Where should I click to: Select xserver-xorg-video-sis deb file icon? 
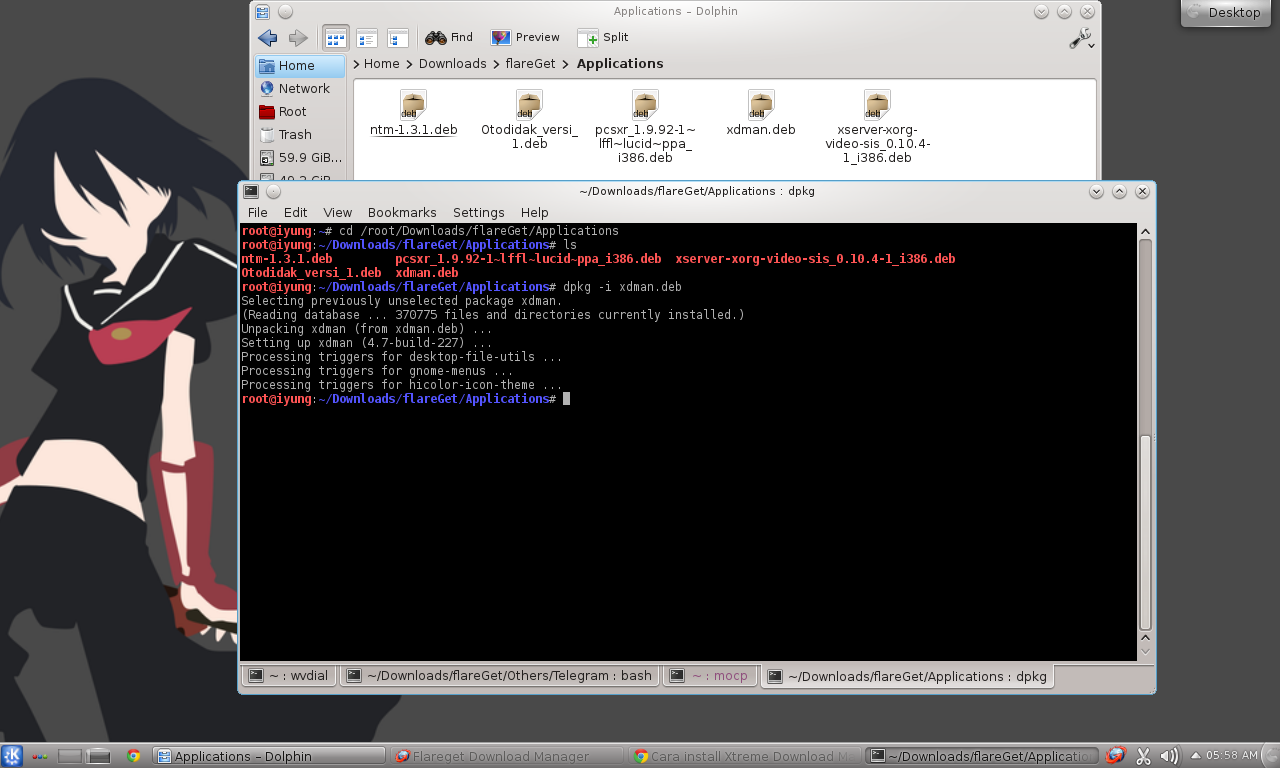tap(877, 104)
